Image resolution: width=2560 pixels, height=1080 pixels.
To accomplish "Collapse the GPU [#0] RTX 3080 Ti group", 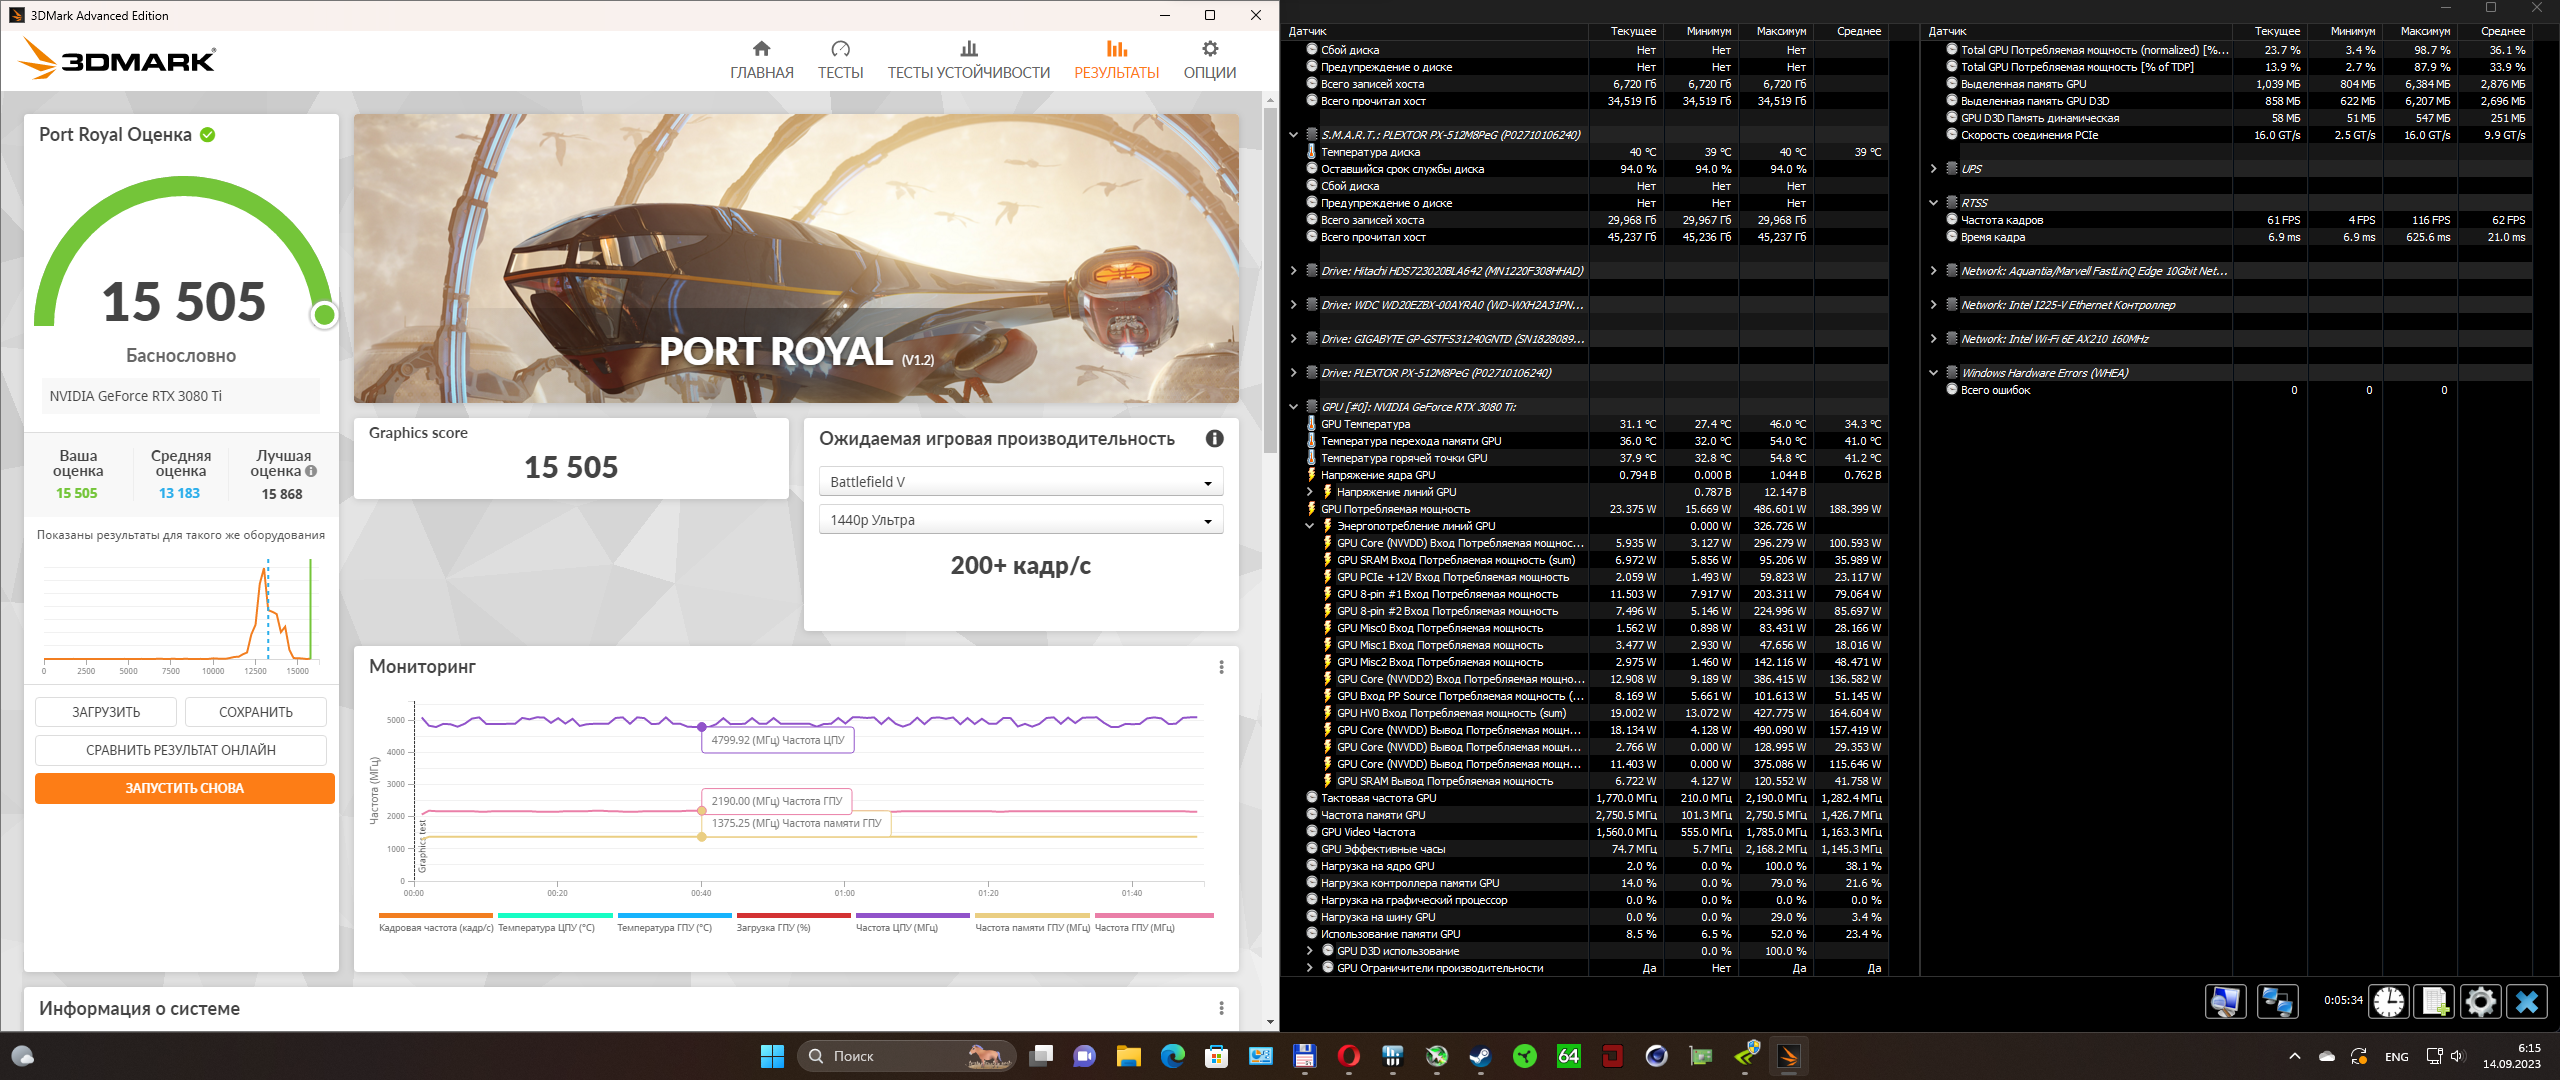I will 1293,407.
